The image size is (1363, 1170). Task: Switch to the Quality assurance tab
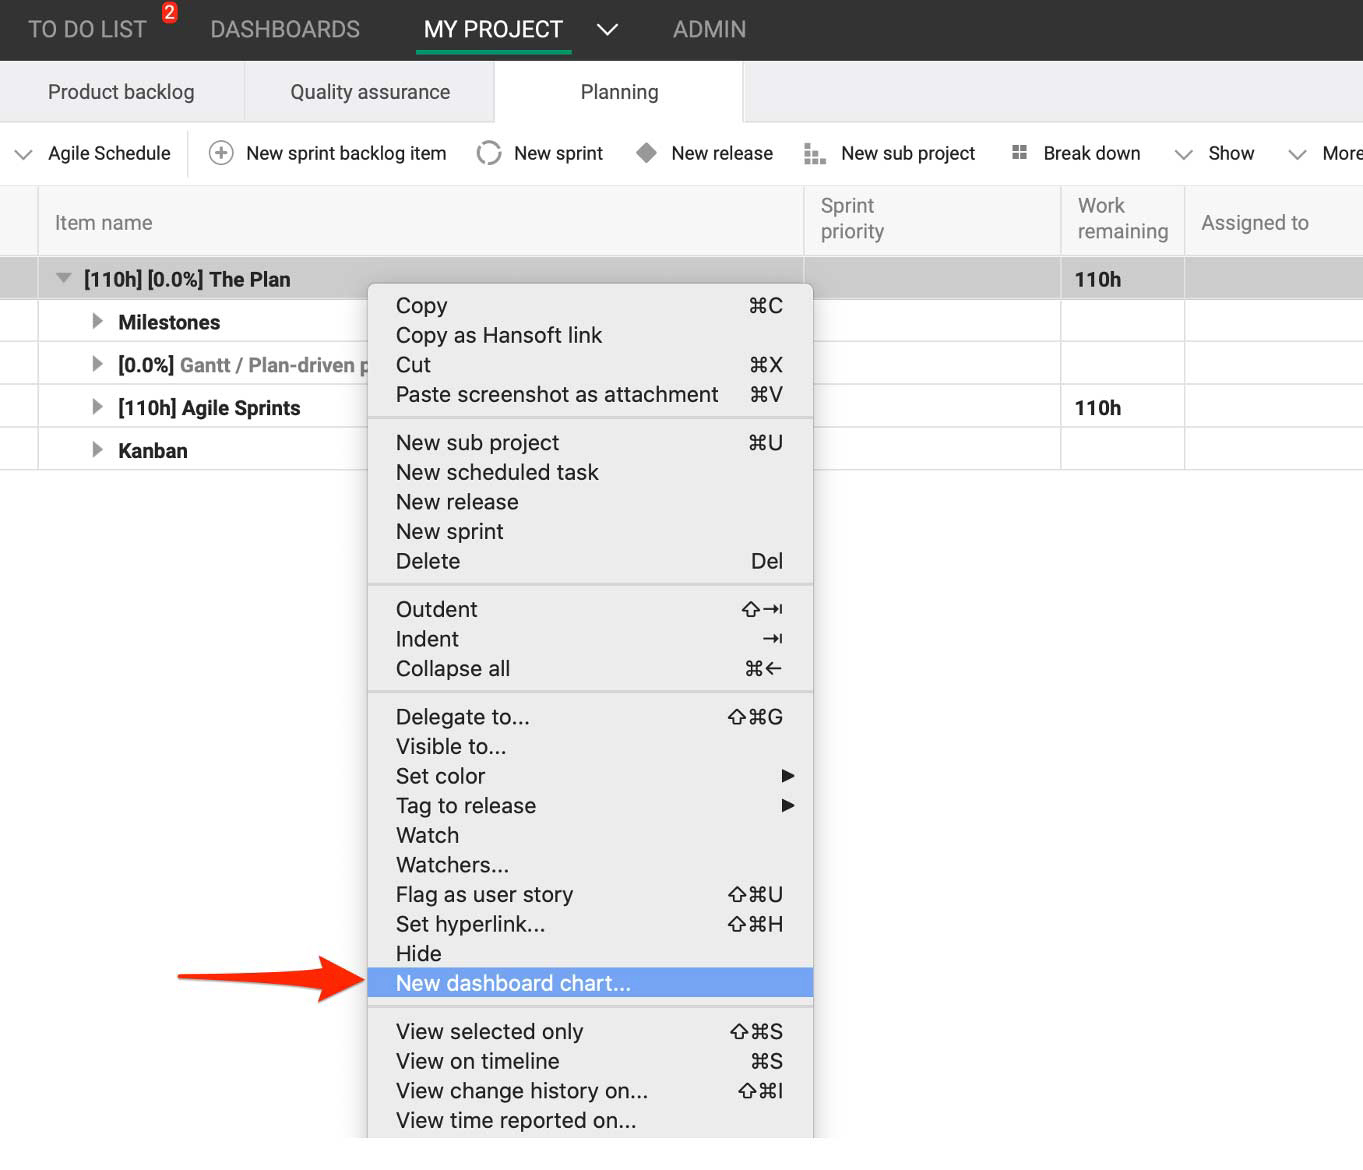pyautogui.click(x=370, y=92)
